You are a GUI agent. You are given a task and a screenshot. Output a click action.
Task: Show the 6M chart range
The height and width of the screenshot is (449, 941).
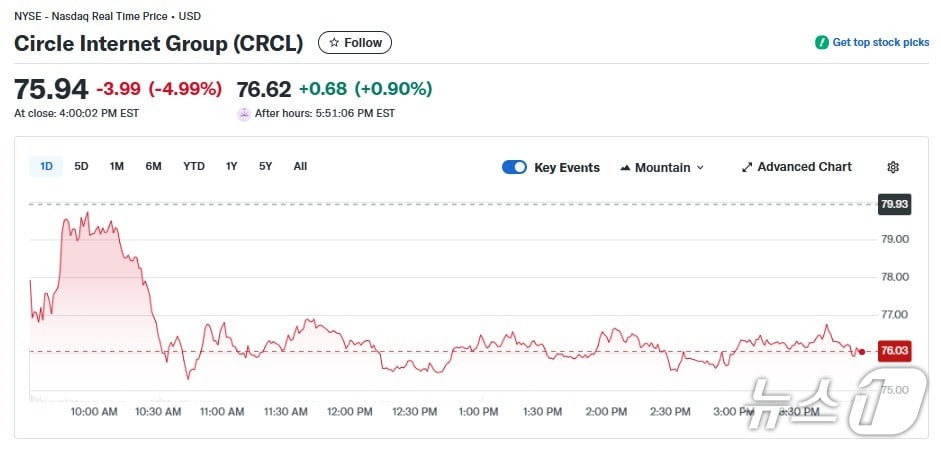coord(153,166)
